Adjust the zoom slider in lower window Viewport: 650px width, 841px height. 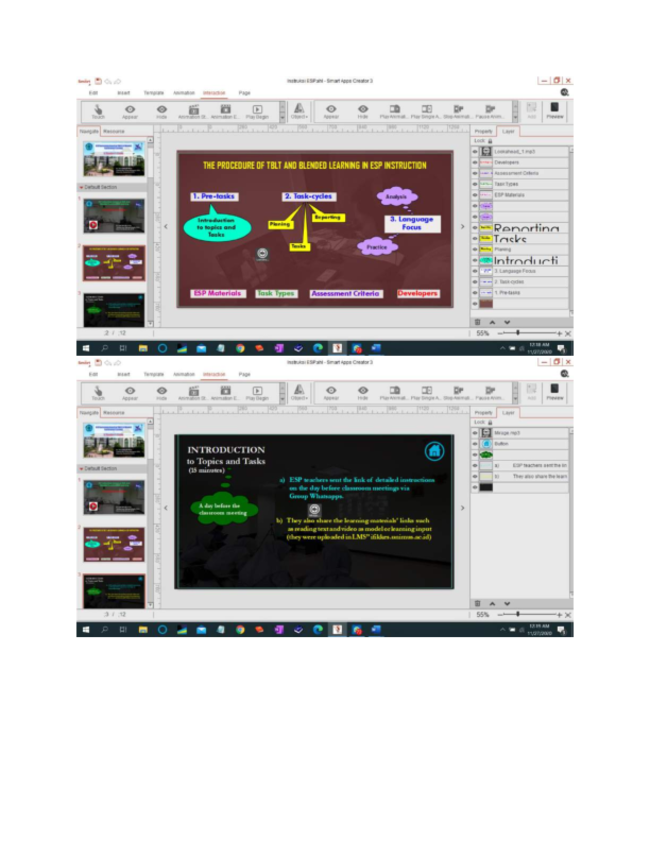tap(518, 615)
